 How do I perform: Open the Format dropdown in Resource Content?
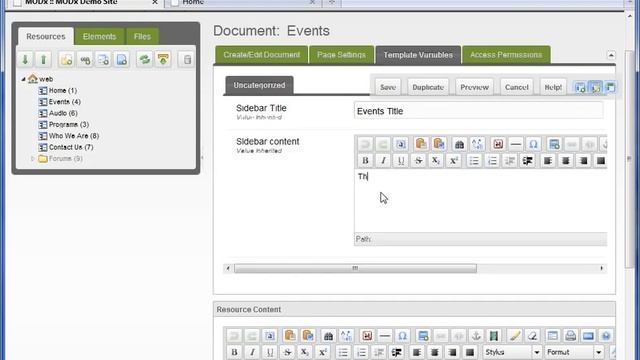coord(574,352)
